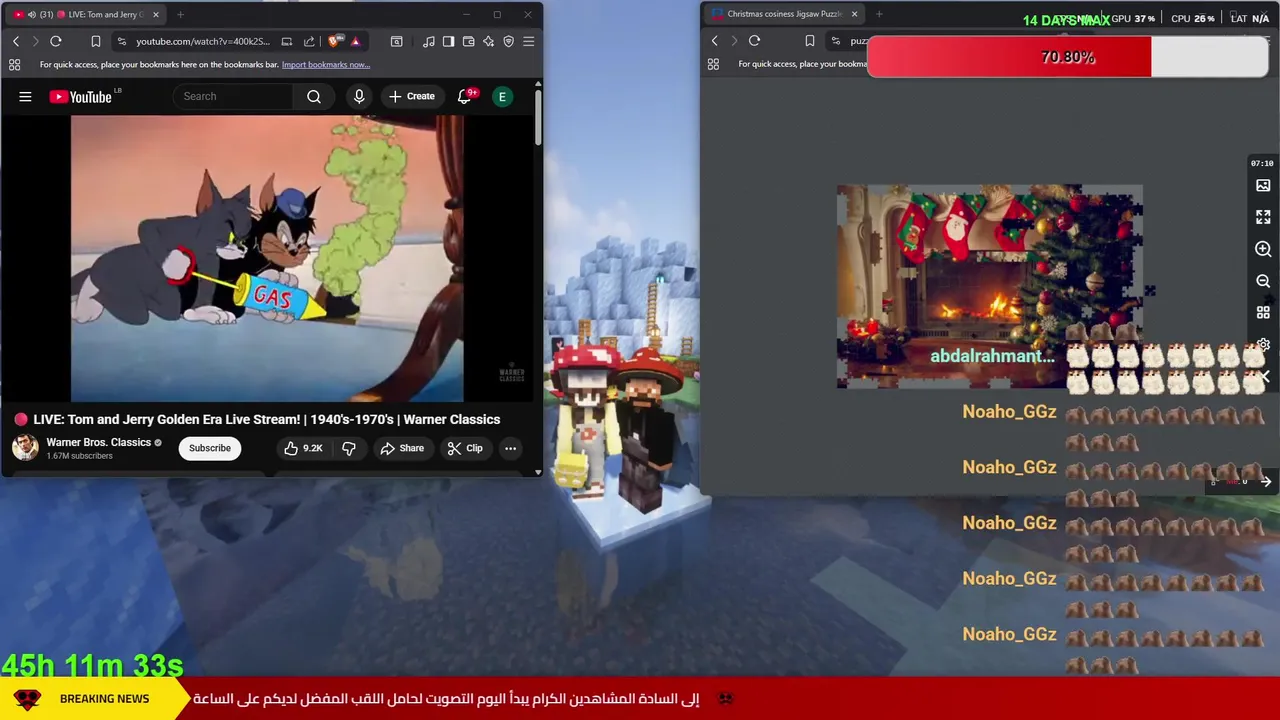Go back in the YouTube browser window

tap(16, 41)
